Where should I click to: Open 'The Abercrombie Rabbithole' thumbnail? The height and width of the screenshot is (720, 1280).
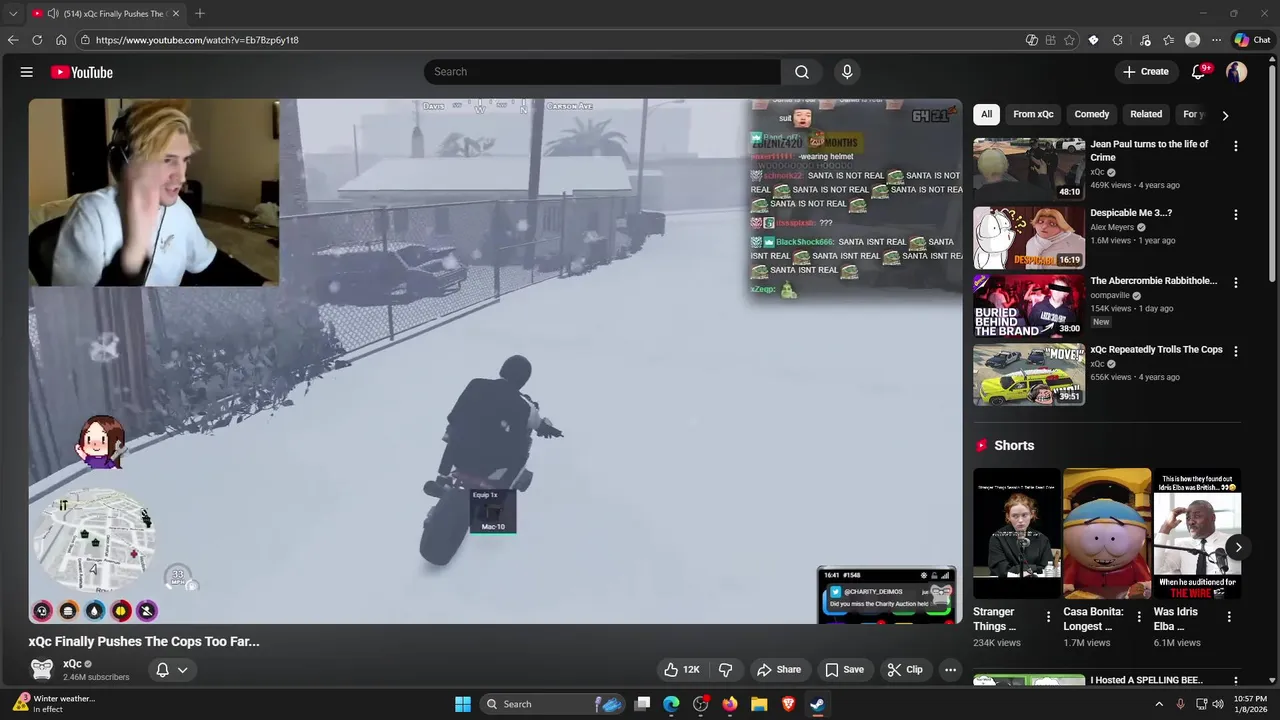[x=1029, y=306]
